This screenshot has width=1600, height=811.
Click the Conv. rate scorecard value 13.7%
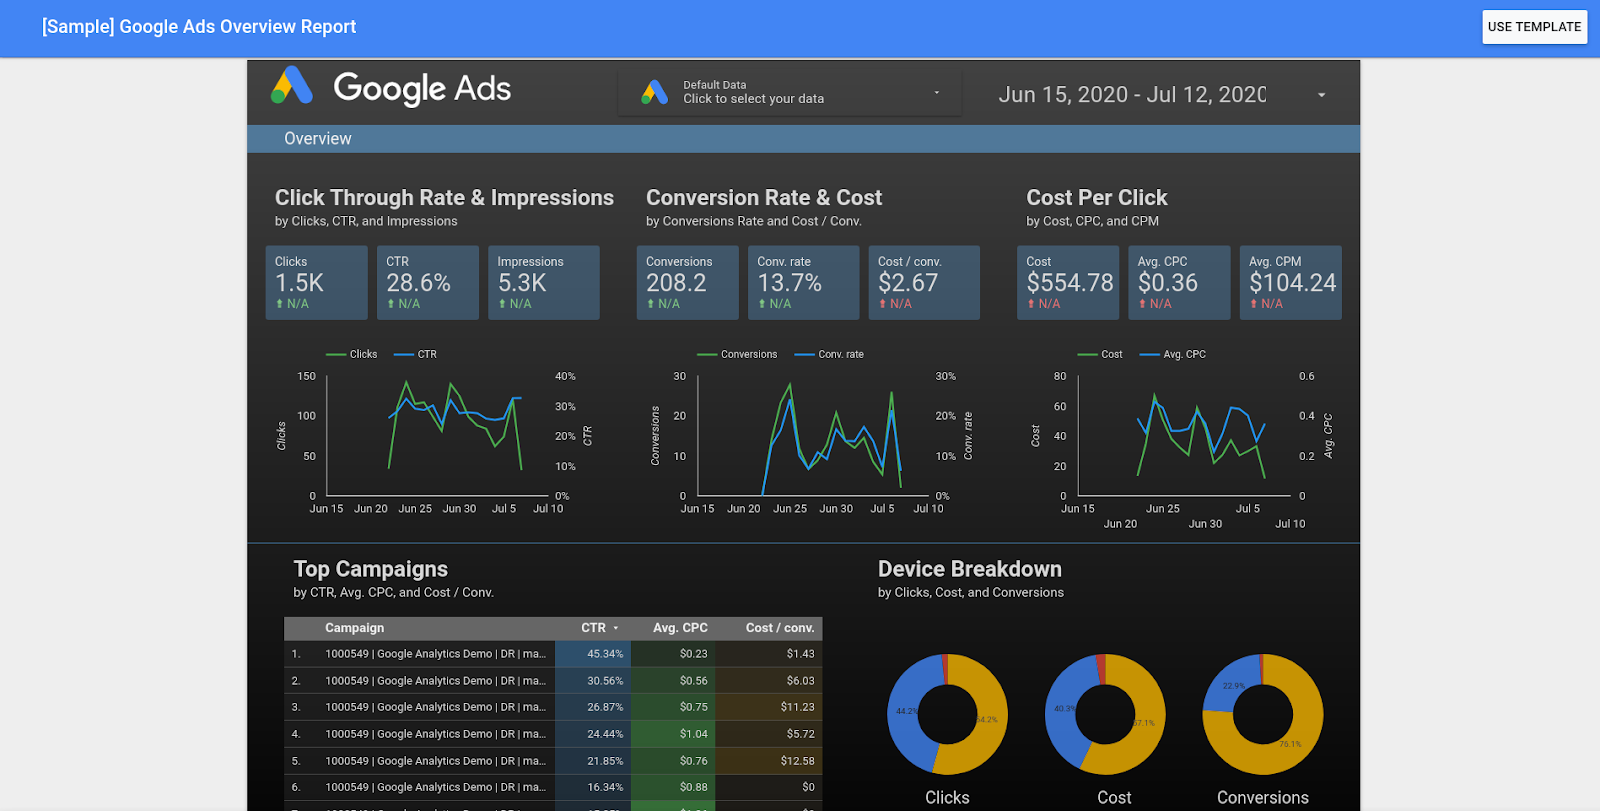[790, 283]
